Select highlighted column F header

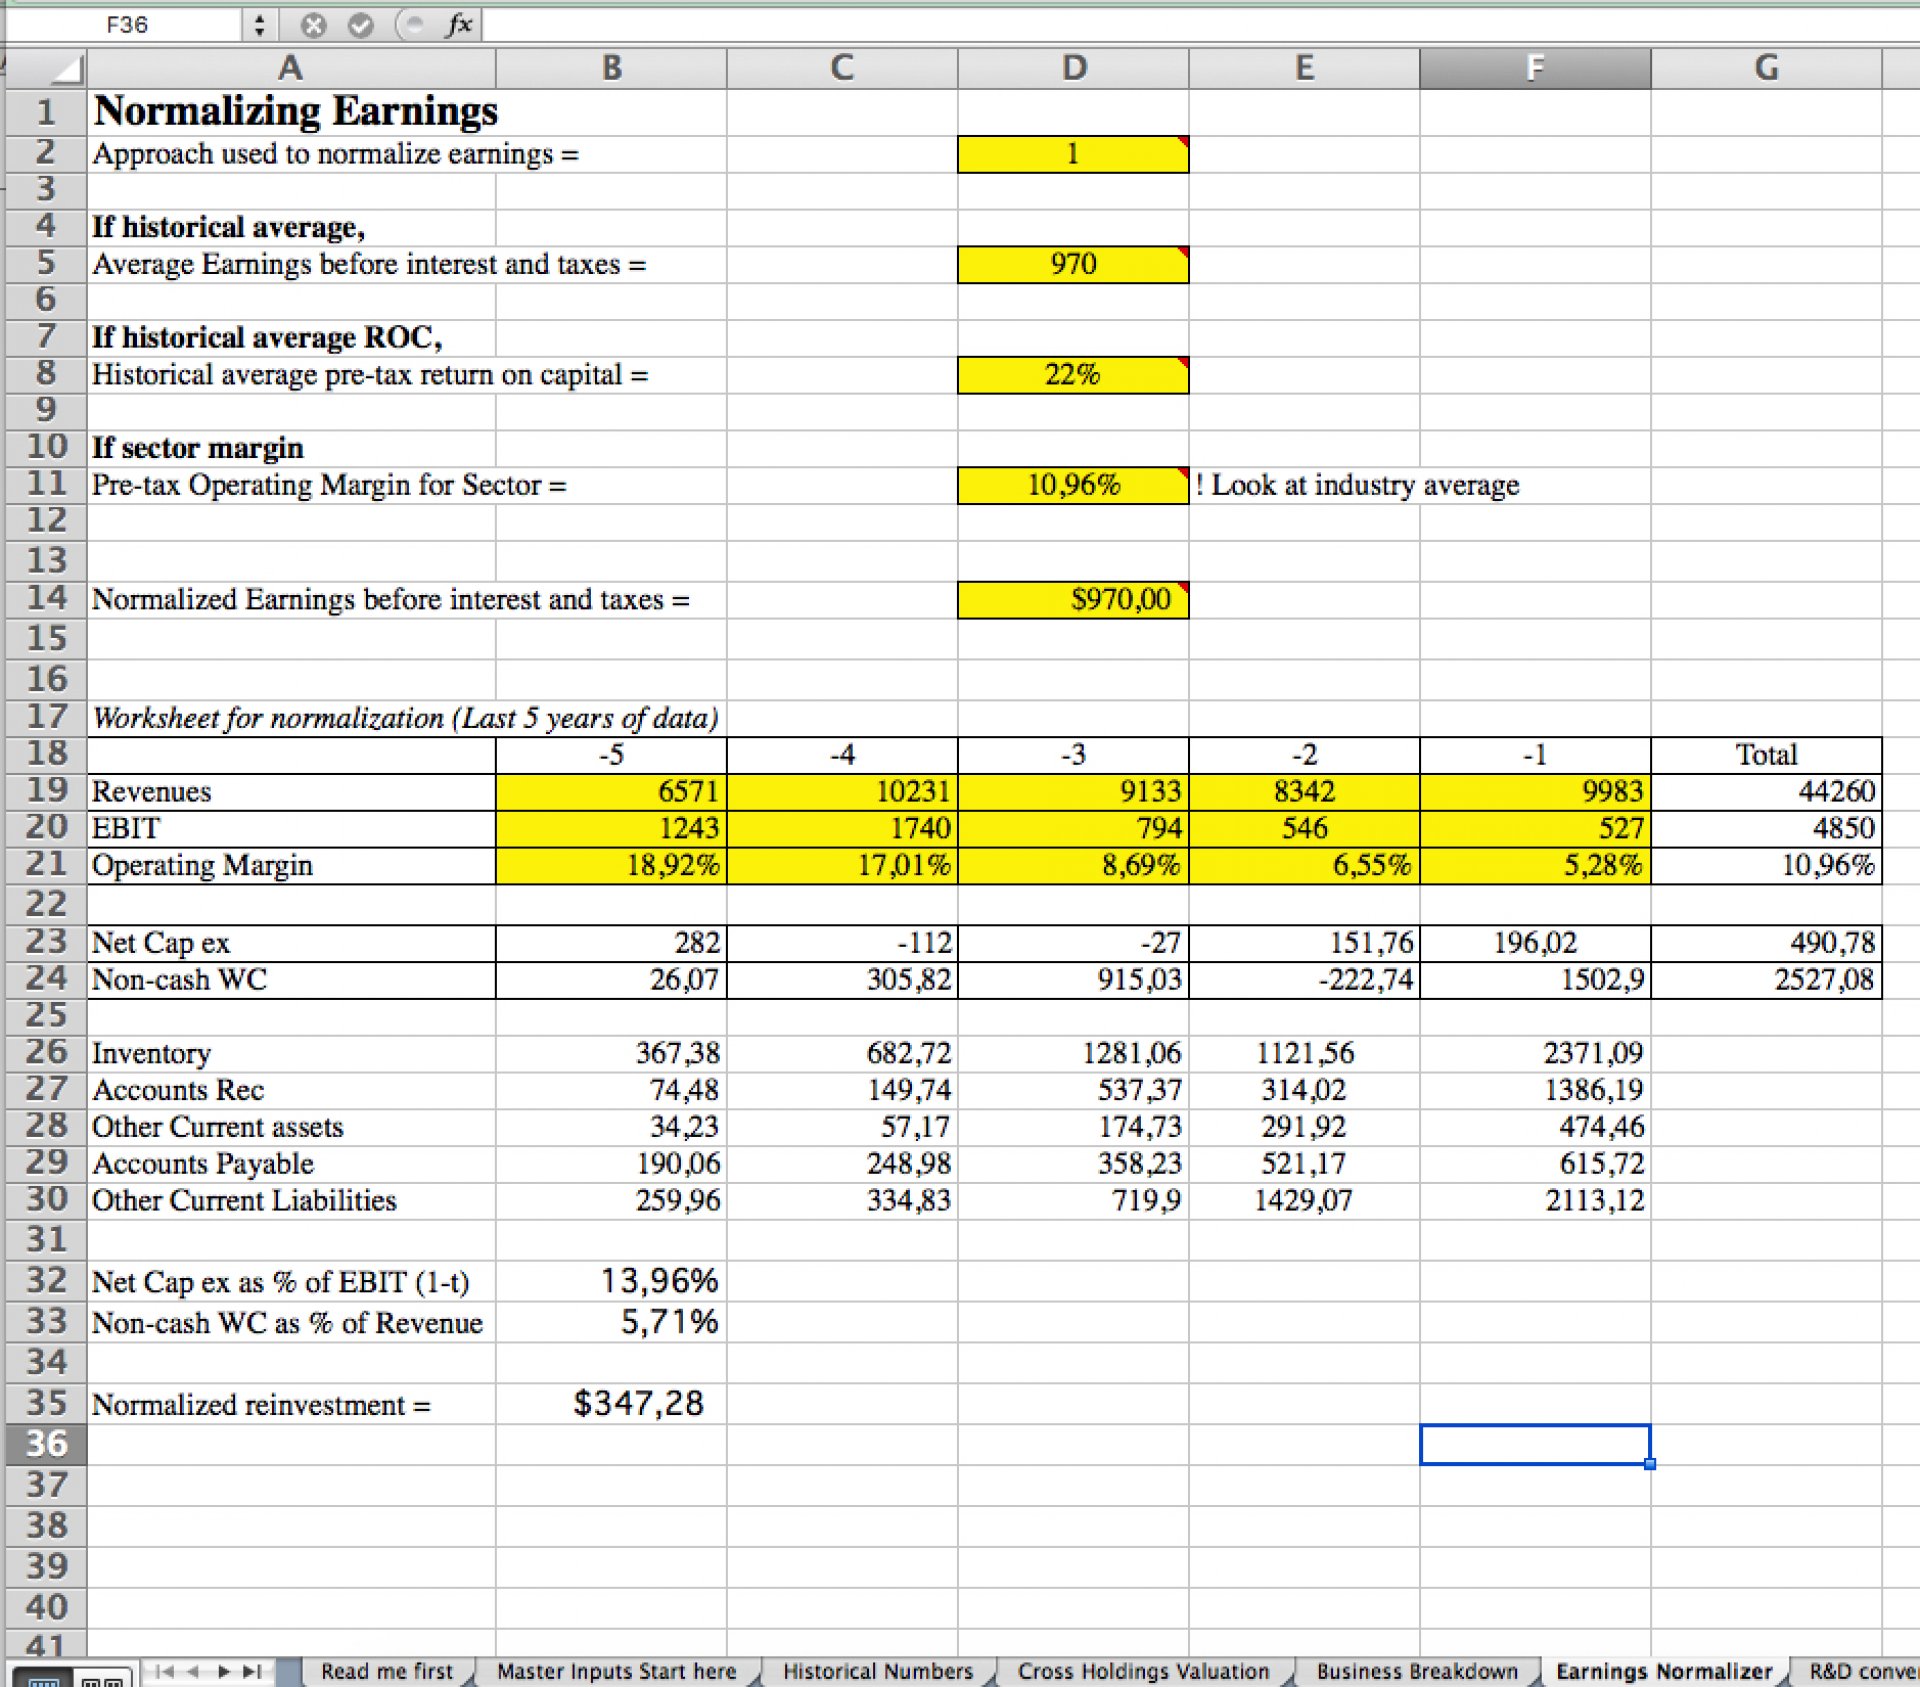1535,68
